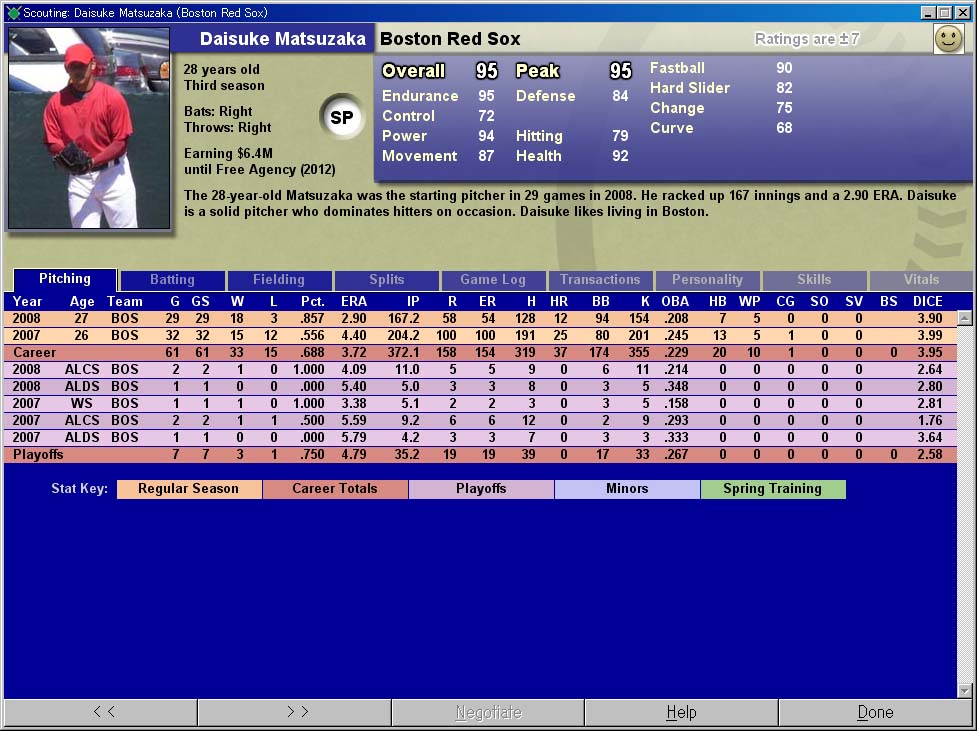The width and height of the screenshot is (977, 731).
Task: View the Transactions tab
Action: coord(600,280)
